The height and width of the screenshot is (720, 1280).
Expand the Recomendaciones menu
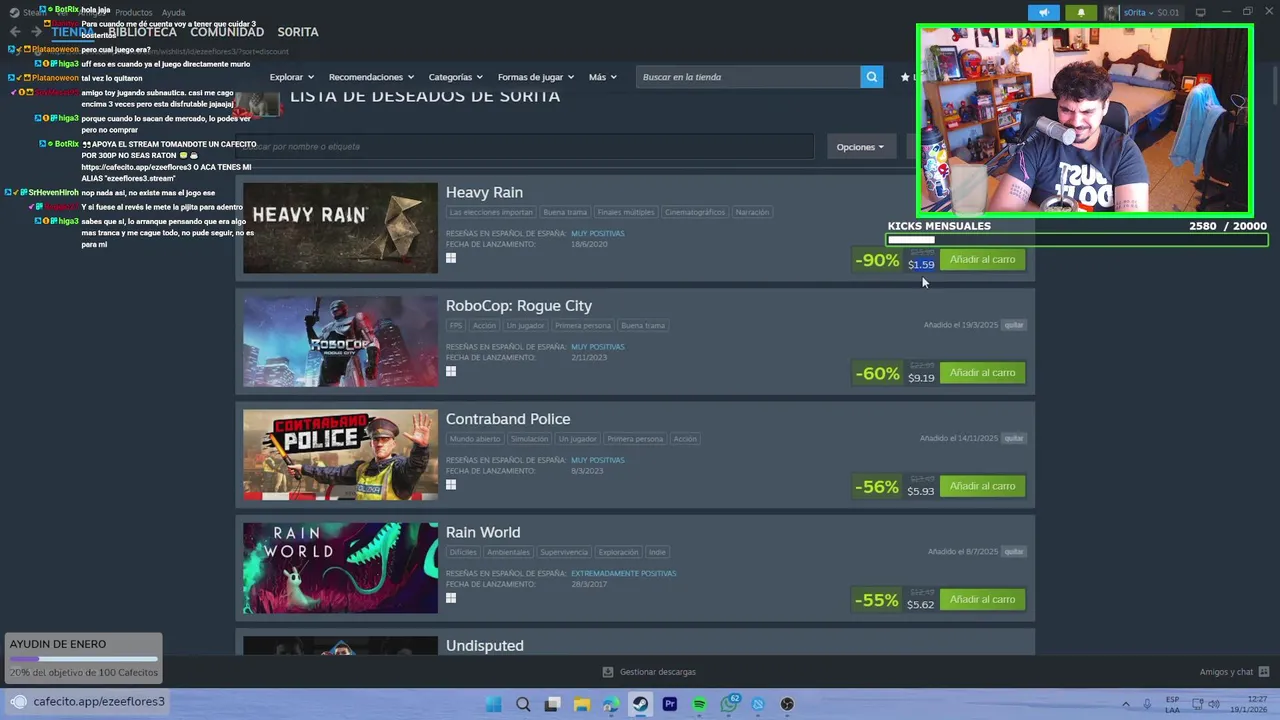tap(371, 77)
